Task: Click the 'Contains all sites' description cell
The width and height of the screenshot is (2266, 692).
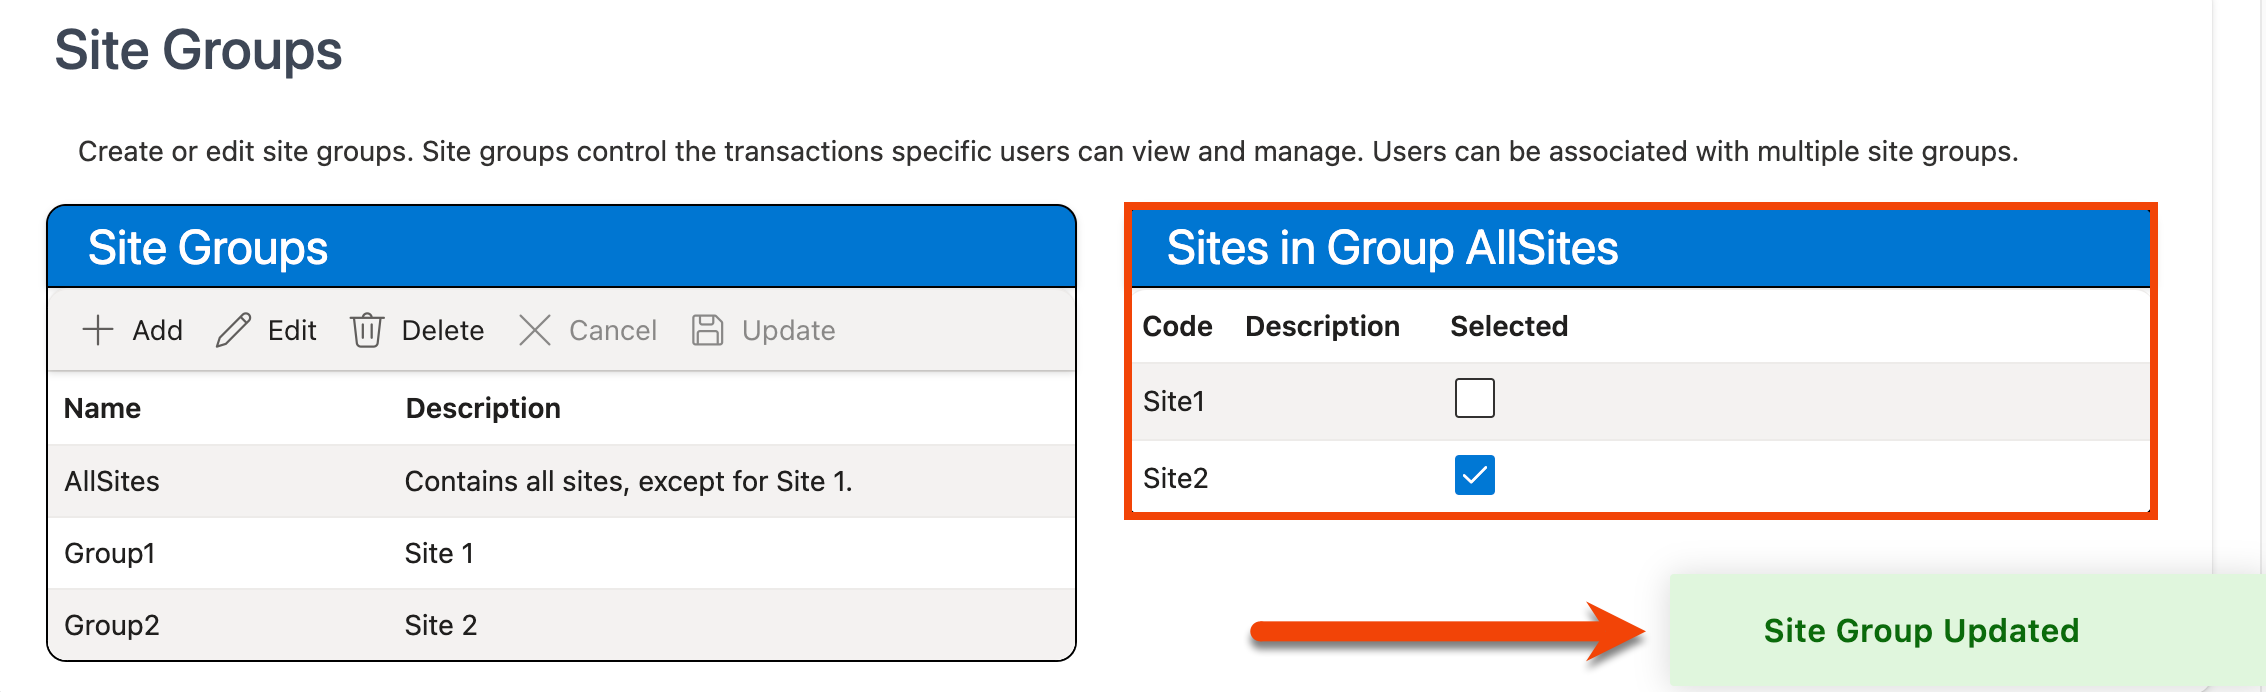Action: (628, 481)
